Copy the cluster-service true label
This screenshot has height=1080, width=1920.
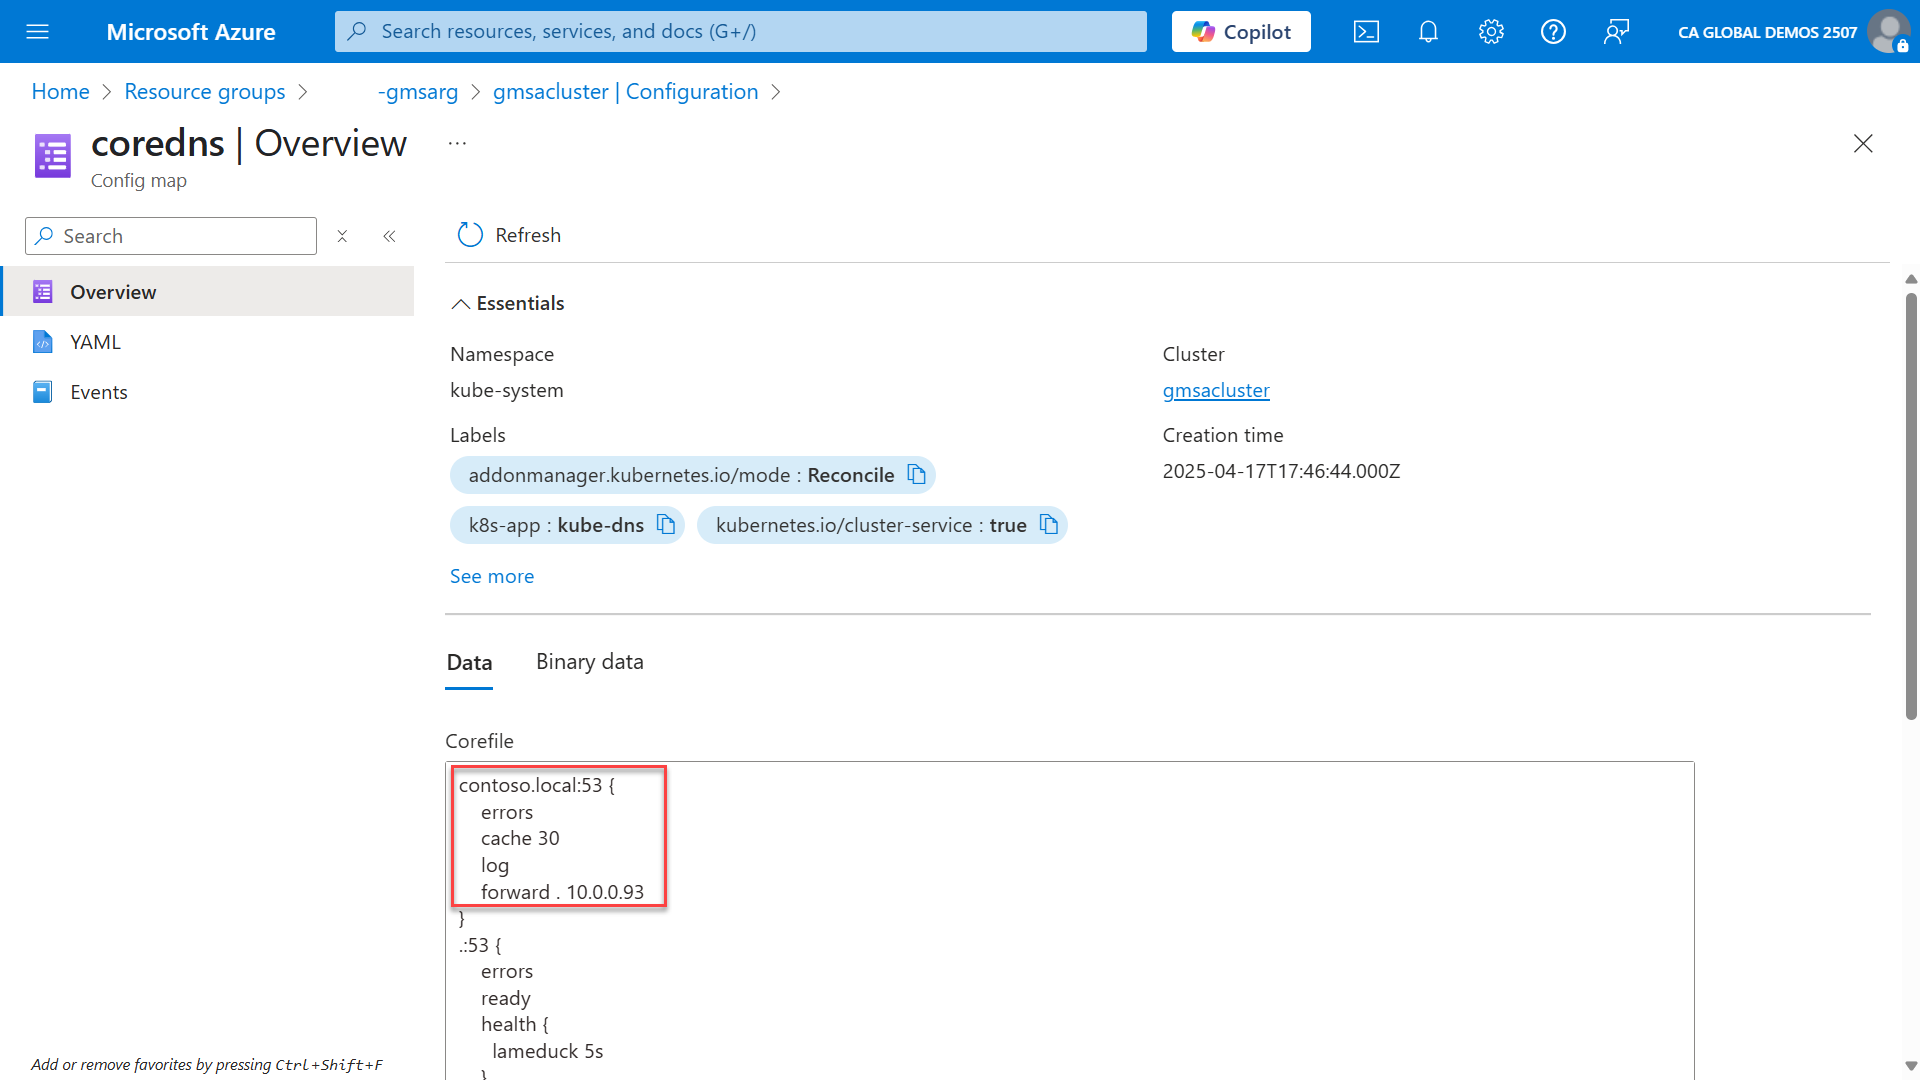pyautogui.click(x=1048, y=524)
